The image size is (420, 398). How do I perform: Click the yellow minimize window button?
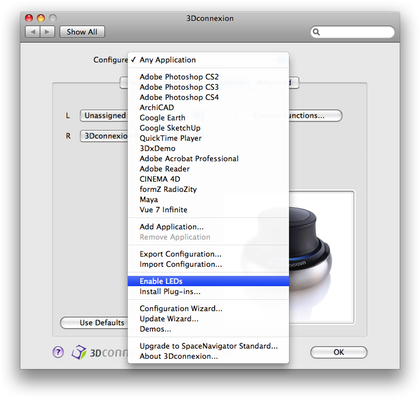41,18
